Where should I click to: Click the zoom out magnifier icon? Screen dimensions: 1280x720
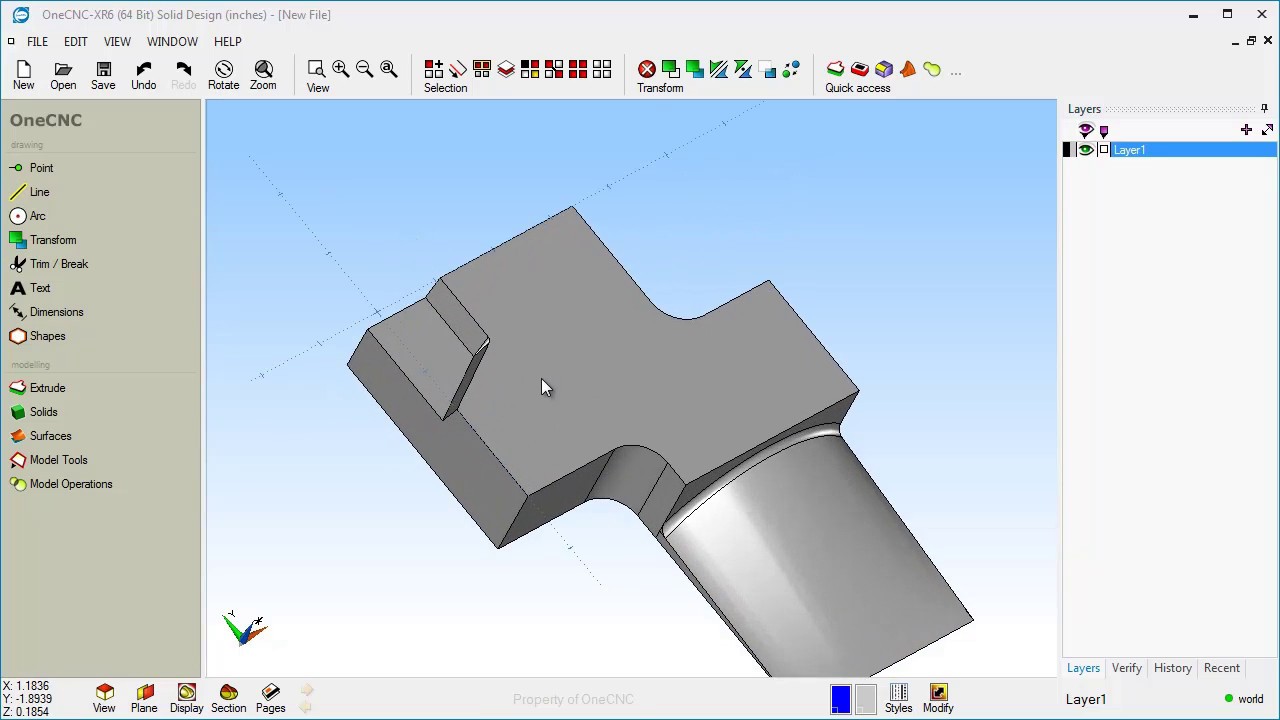click(x=365, y=69)
